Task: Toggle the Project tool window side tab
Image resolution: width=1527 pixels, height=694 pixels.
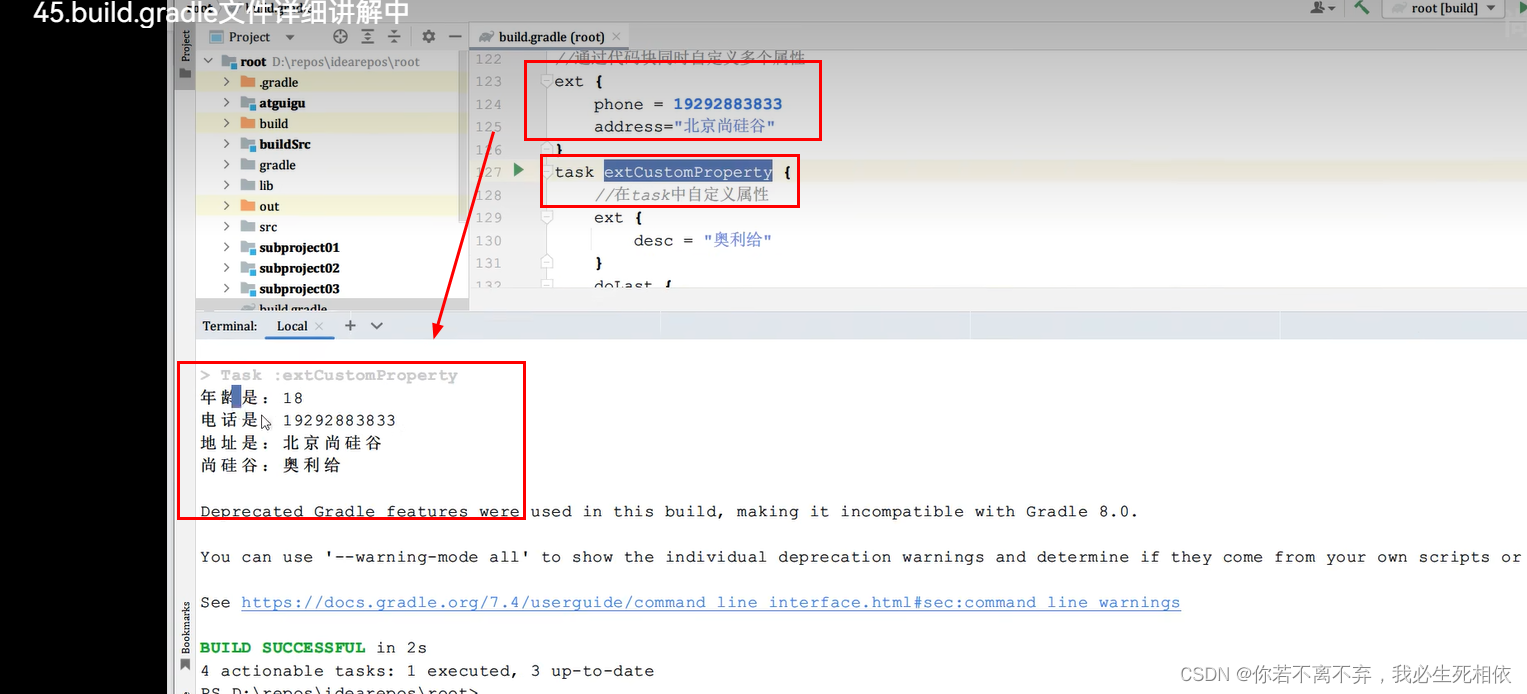Action: [185, 56]
